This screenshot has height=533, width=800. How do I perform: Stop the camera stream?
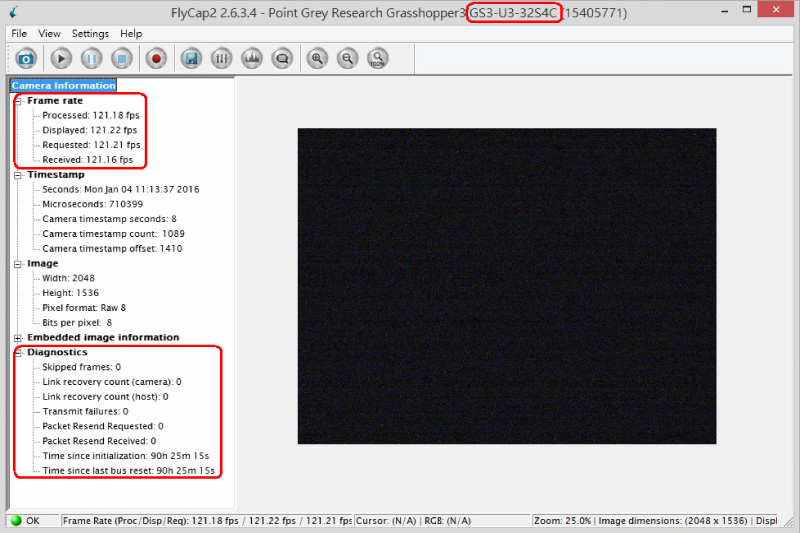(121, 59)
